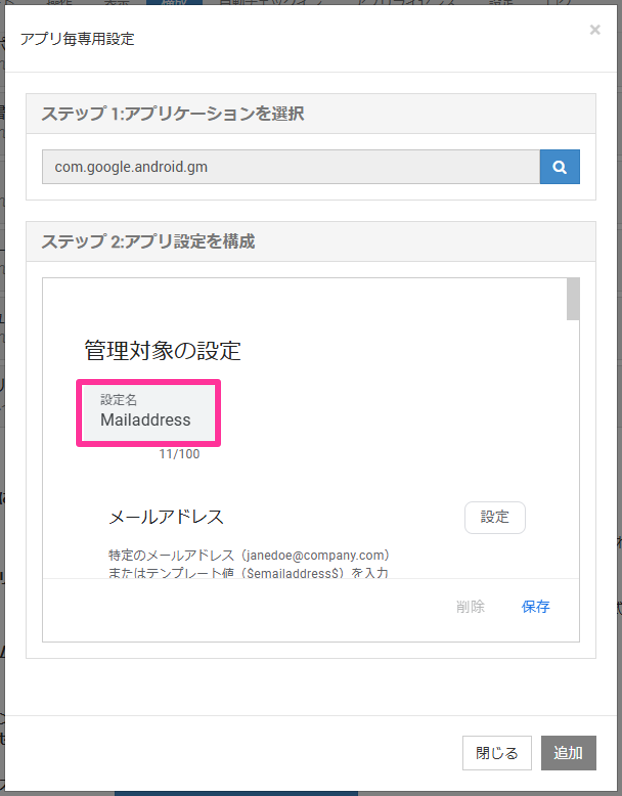Image resolution: width=622 pixels, height=796 pixels.
Task: Click the magnifier search button for applications
Action: pyautogui.click(x=560, y=167)
